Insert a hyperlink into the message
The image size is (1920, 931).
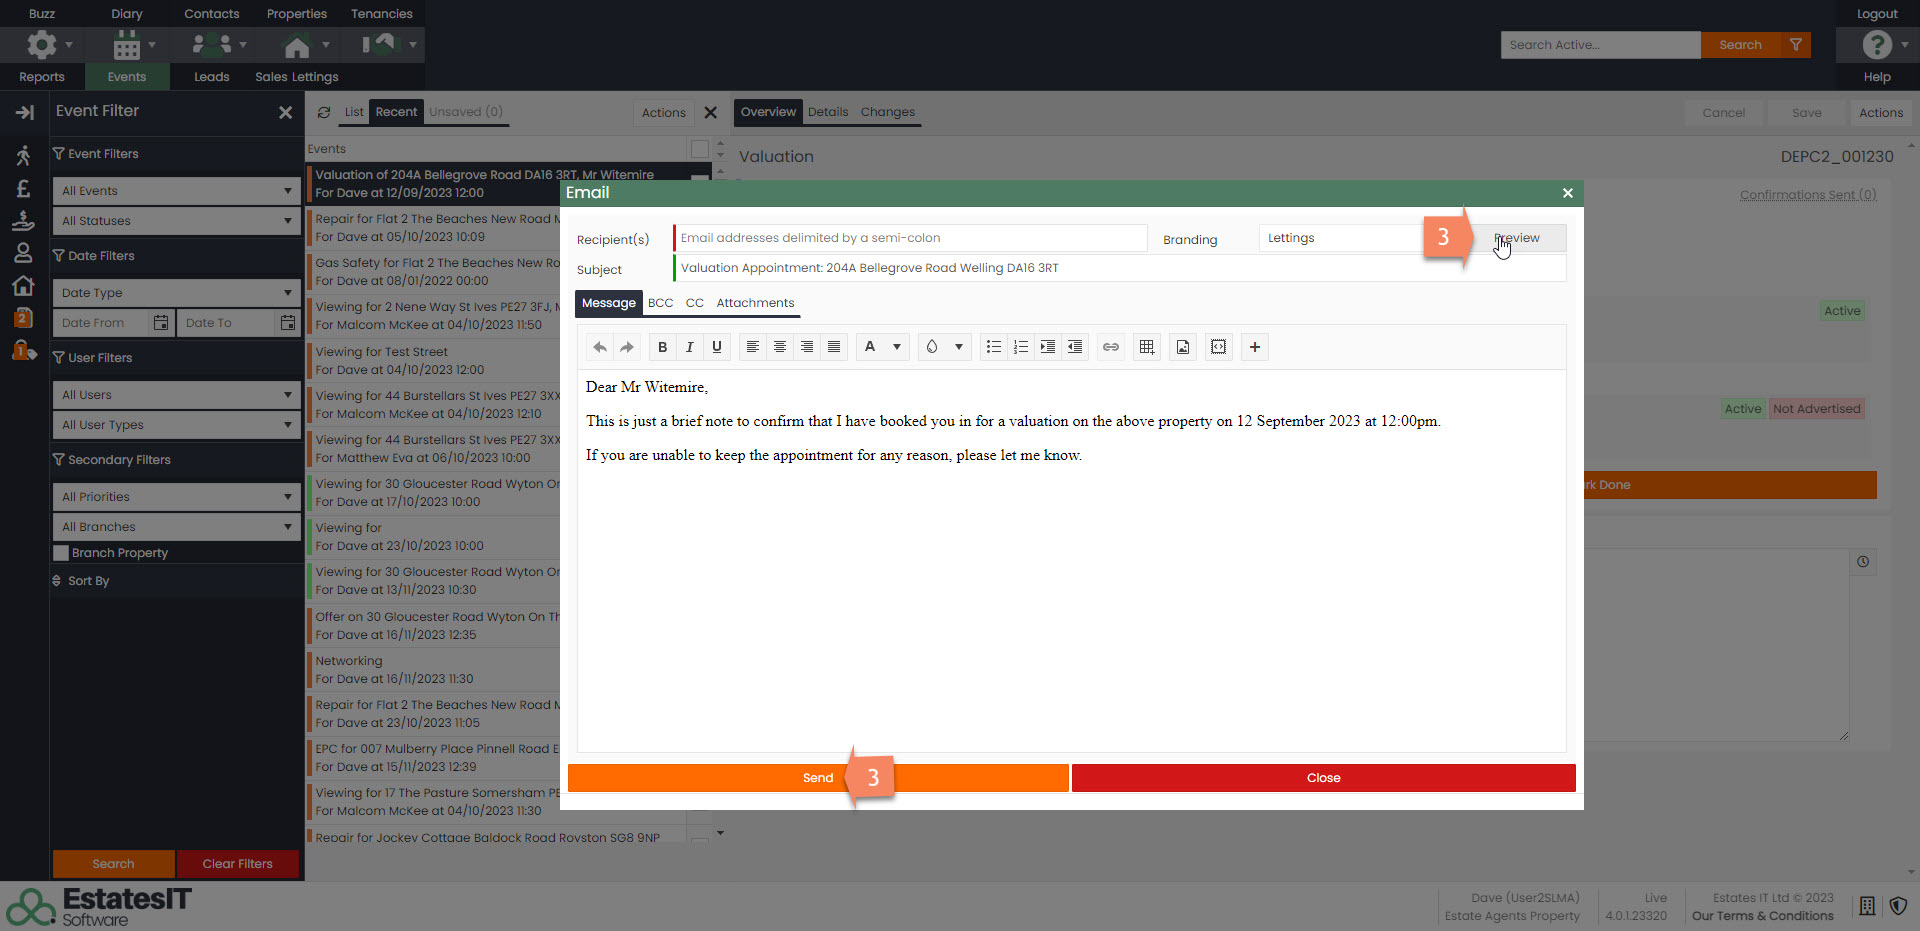coord(1110,347)
